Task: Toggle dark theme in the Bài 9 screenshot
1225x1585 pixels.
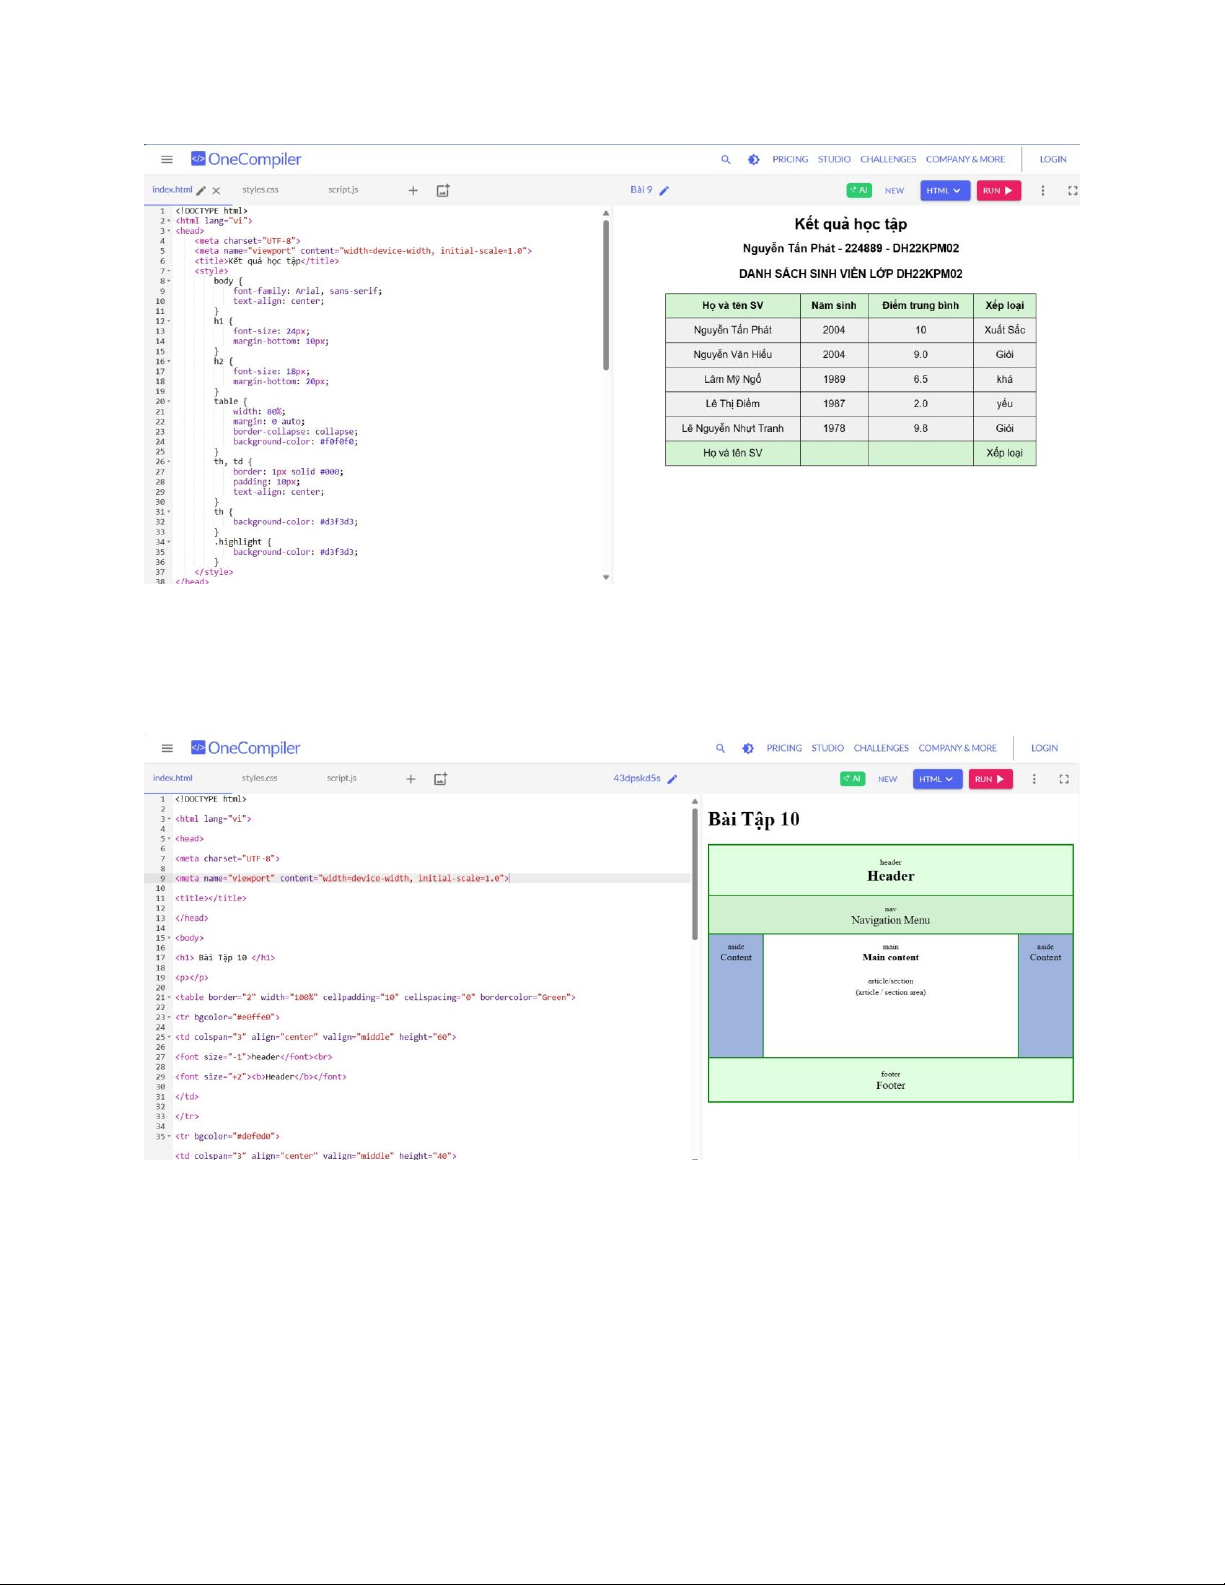Action: click(753, 159)
